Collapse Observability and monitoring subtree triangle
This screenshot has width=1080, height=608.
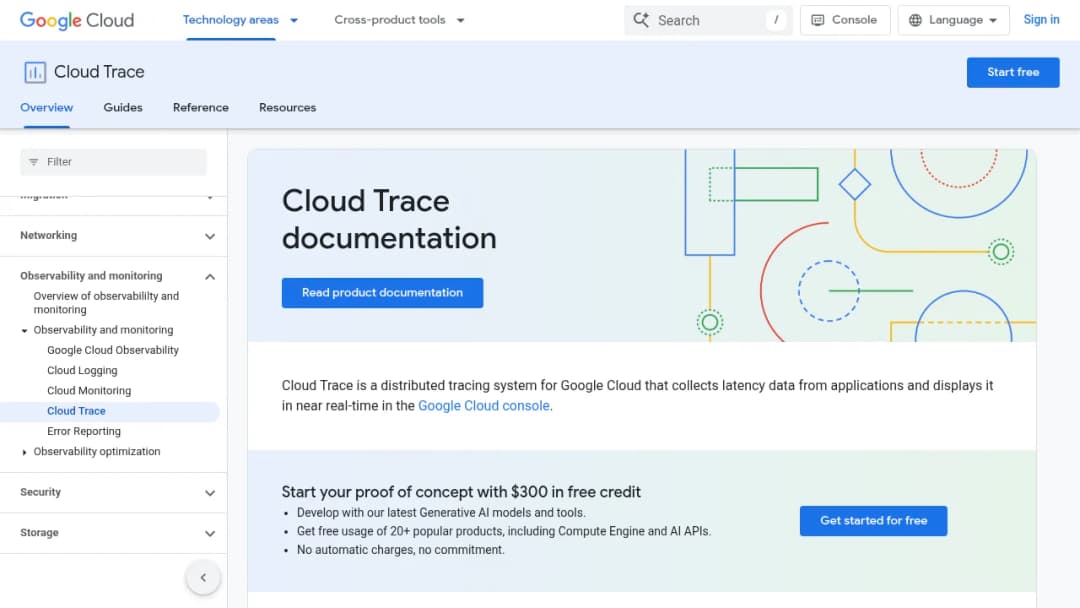[x=24, y=331]
